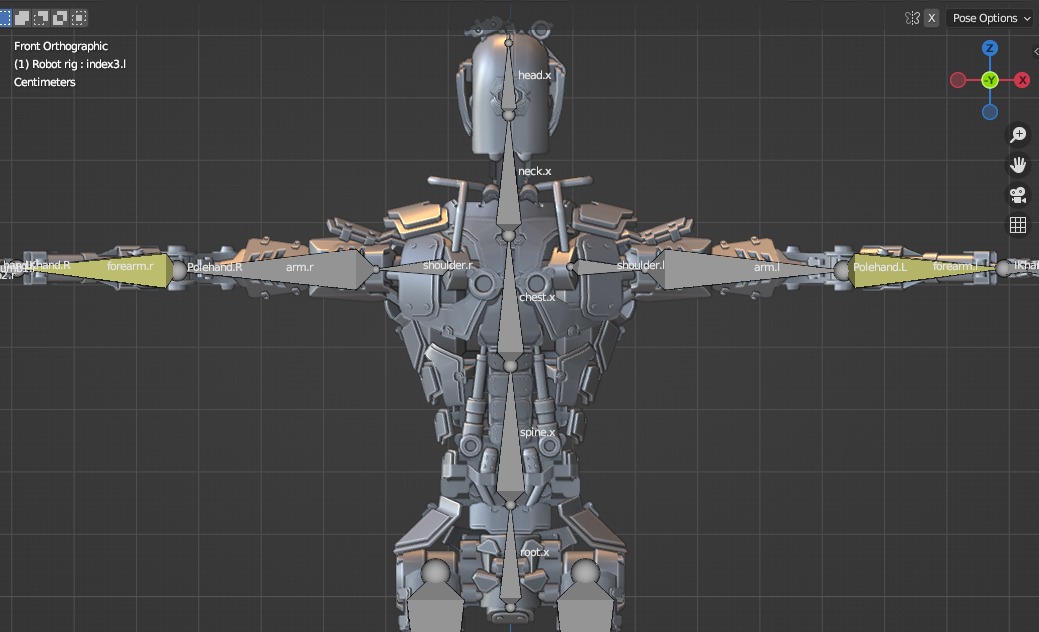Click the red X axis on gizmo

click(x=1022, y=80)
